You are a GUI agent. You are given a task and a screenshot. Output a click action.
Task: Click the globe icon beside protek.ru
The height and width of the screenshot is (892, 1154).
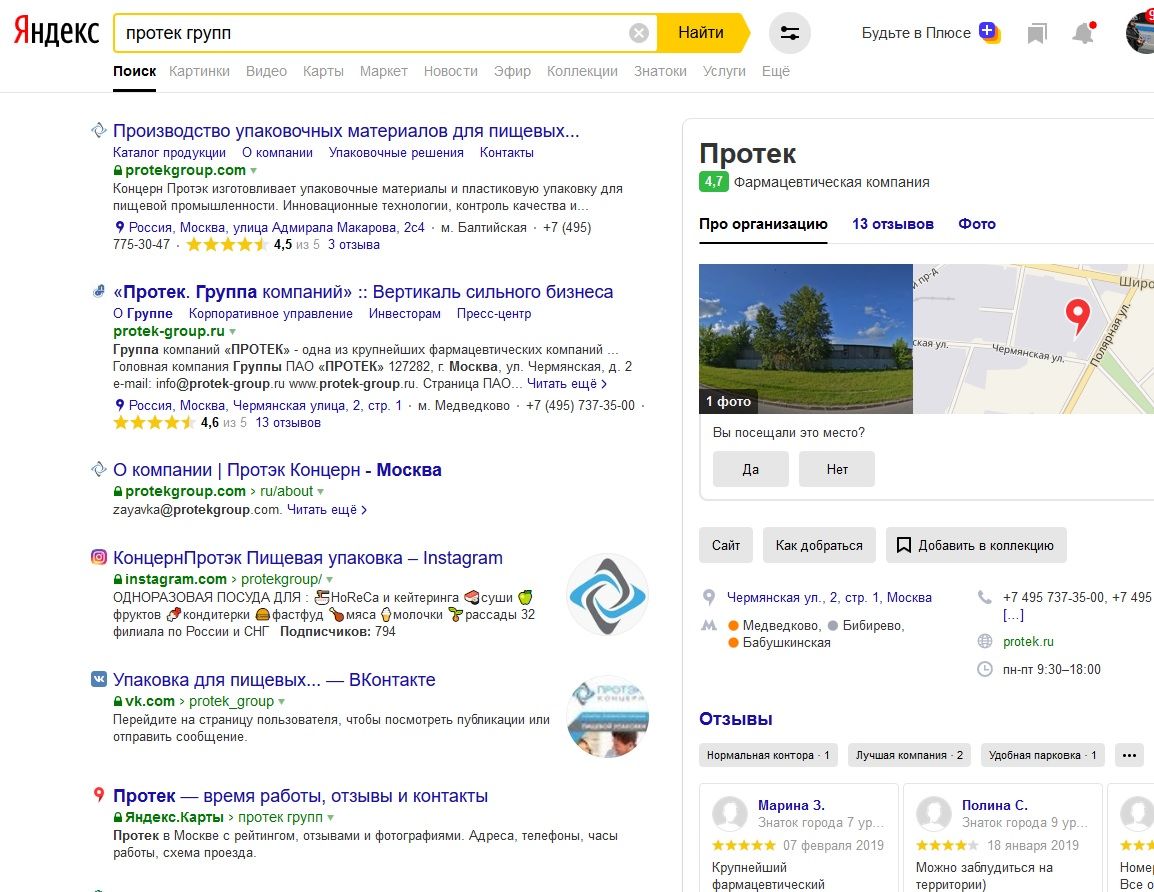(985, 641)
